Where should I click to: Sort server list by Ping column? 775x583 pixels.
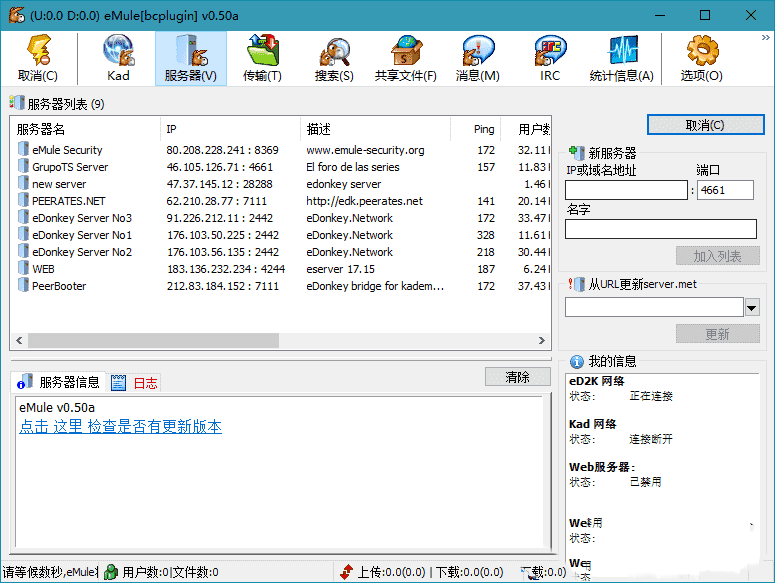[x=484, y=129]
